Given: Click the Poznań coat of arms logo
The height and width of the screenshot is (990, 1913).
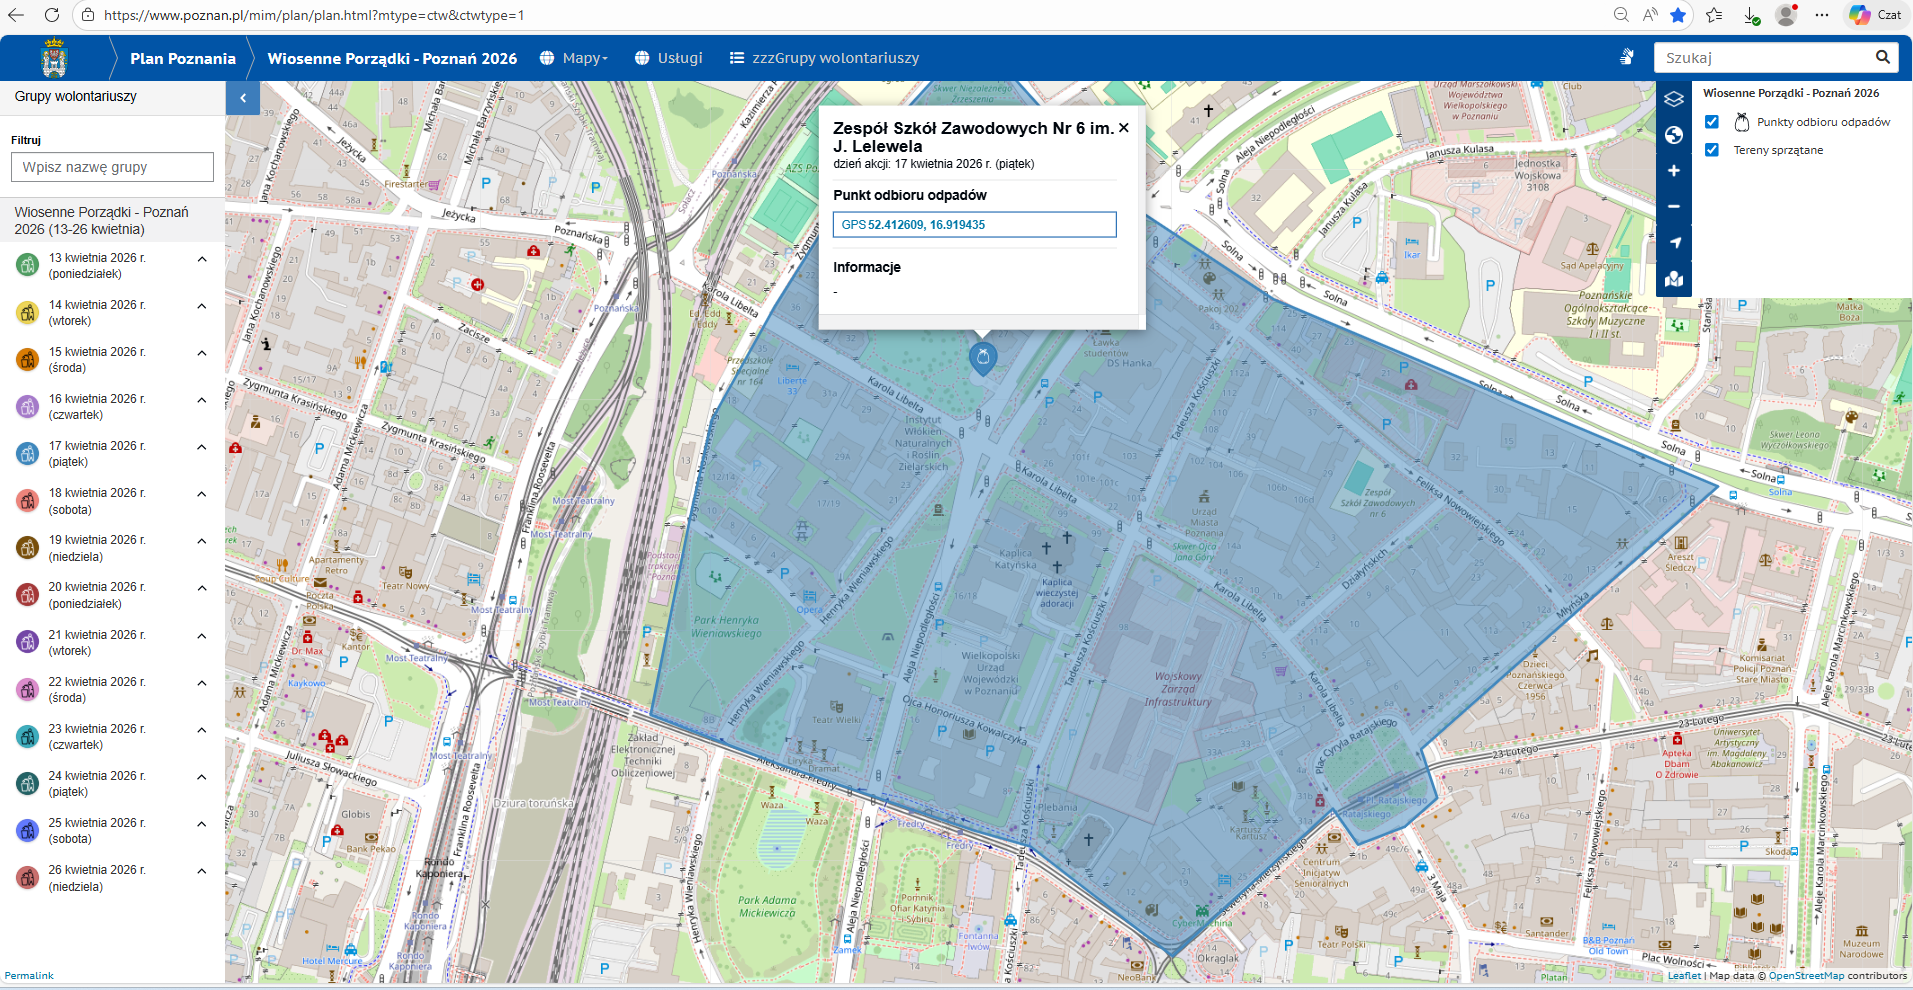Looking at the screenshot, I should tap(54, 58).
